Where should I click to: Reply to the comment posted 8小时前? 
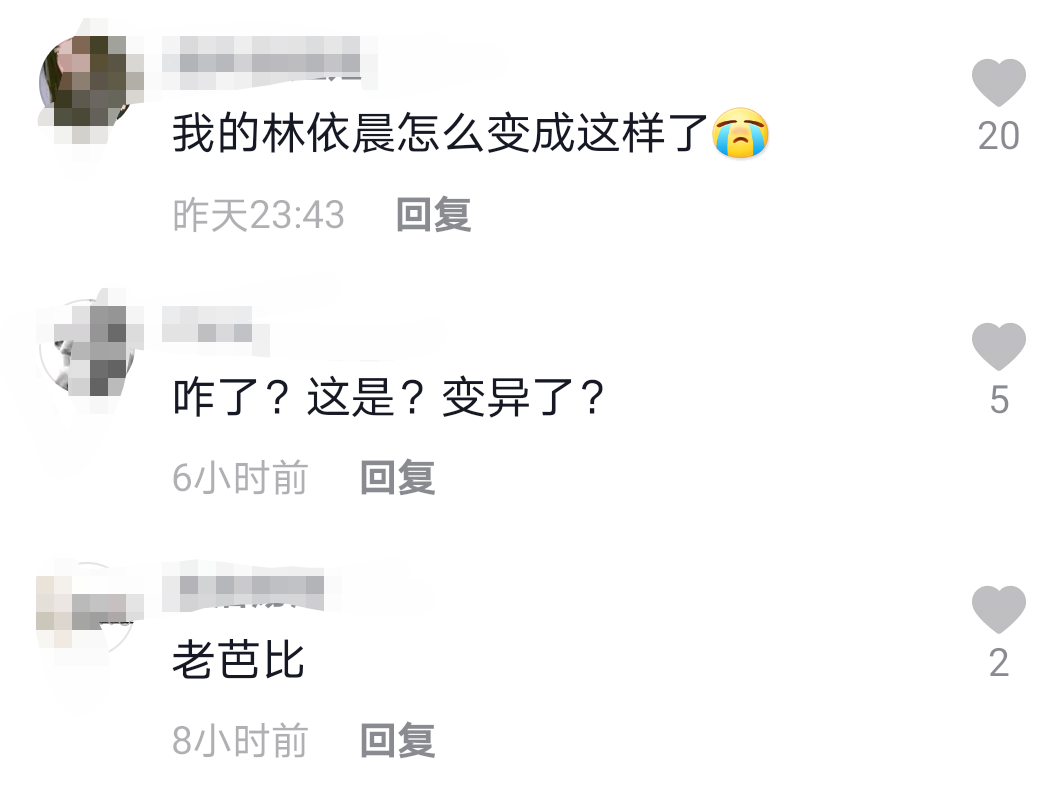click(x=397, y=740)
